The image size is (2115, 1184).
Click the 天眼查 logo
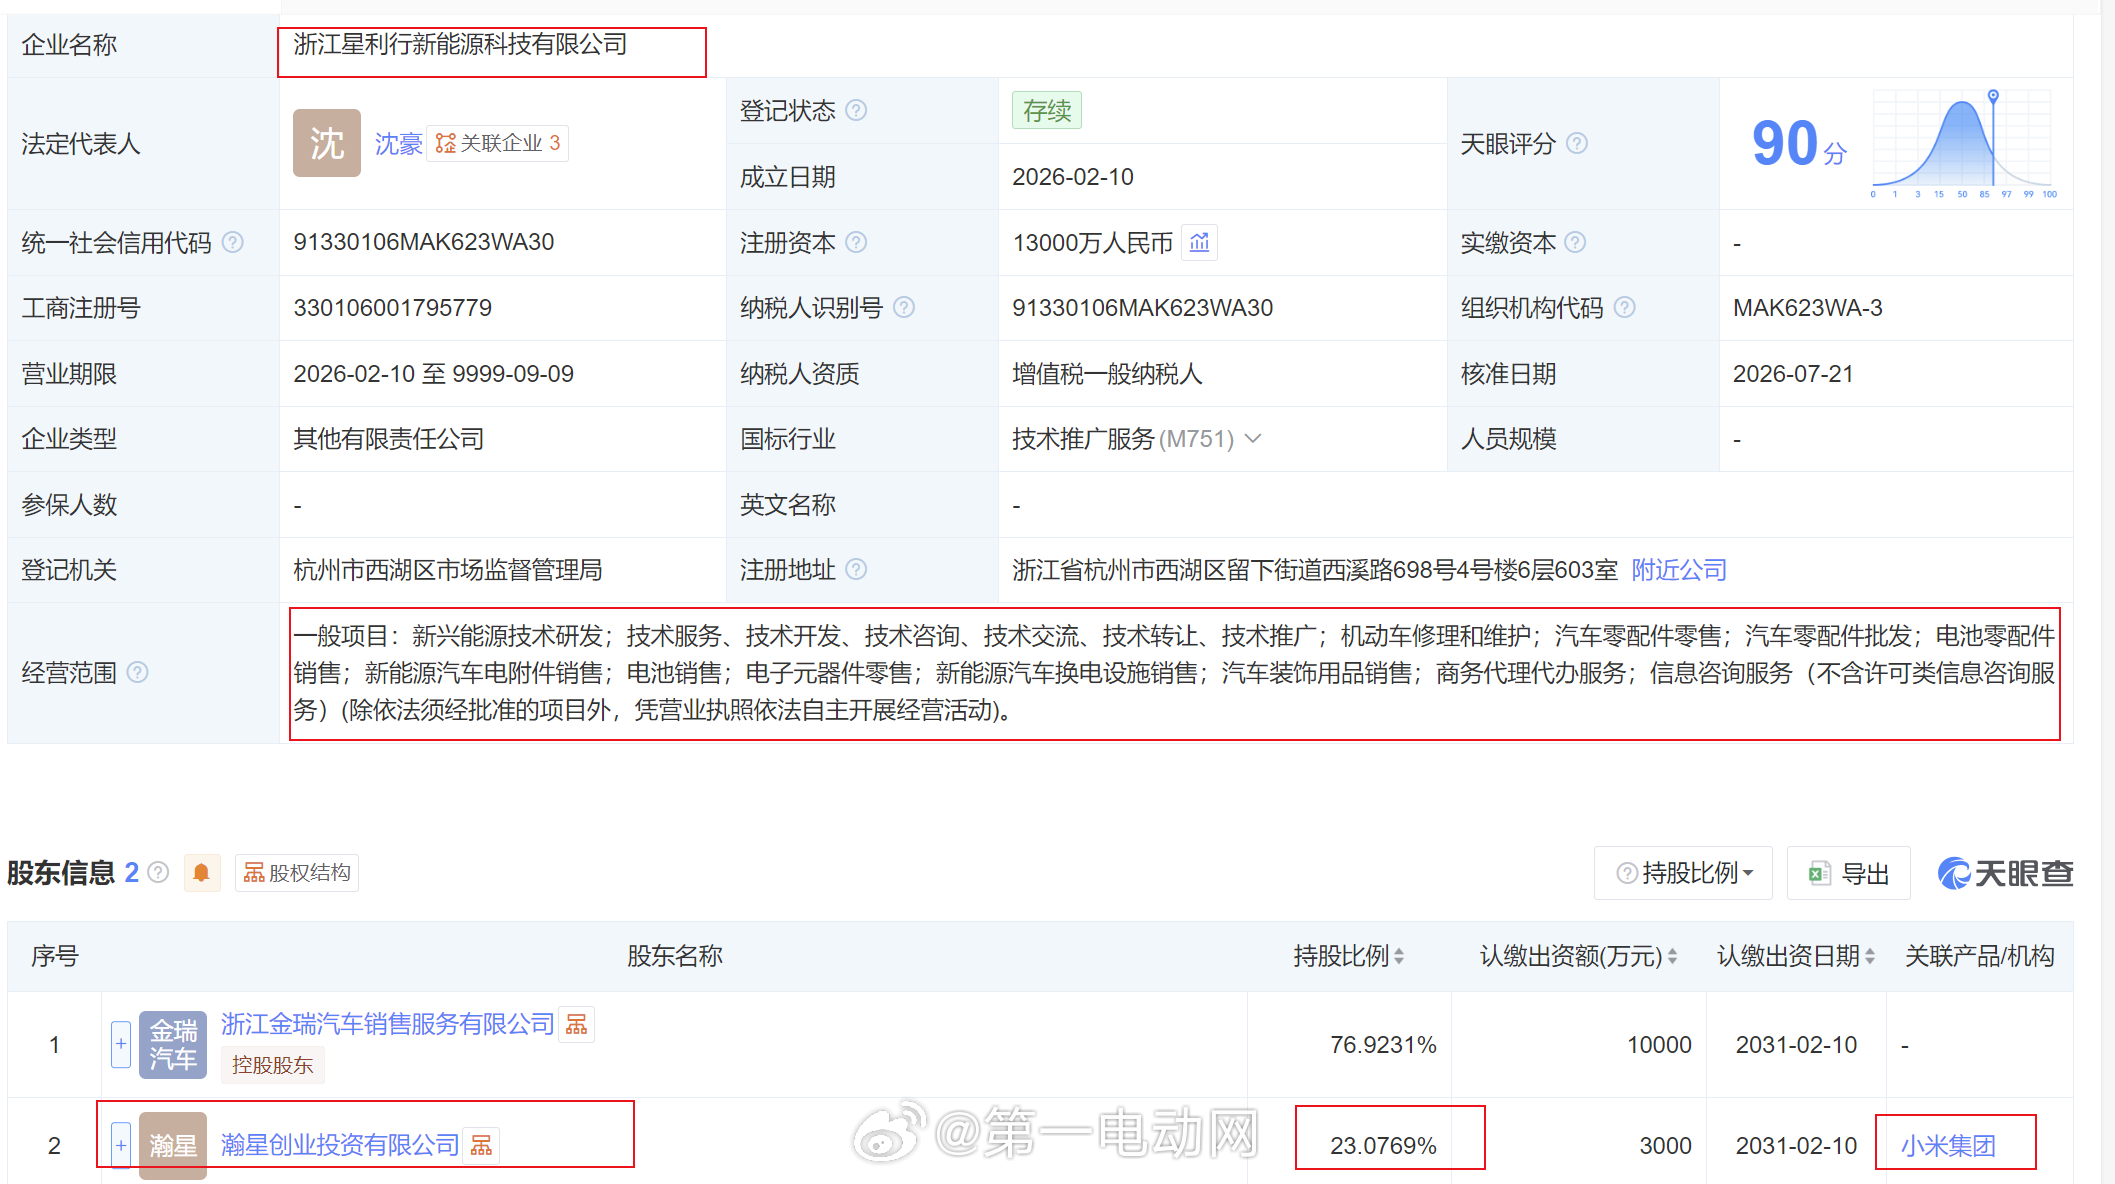pyautogui.click(x=2005, y=873)
